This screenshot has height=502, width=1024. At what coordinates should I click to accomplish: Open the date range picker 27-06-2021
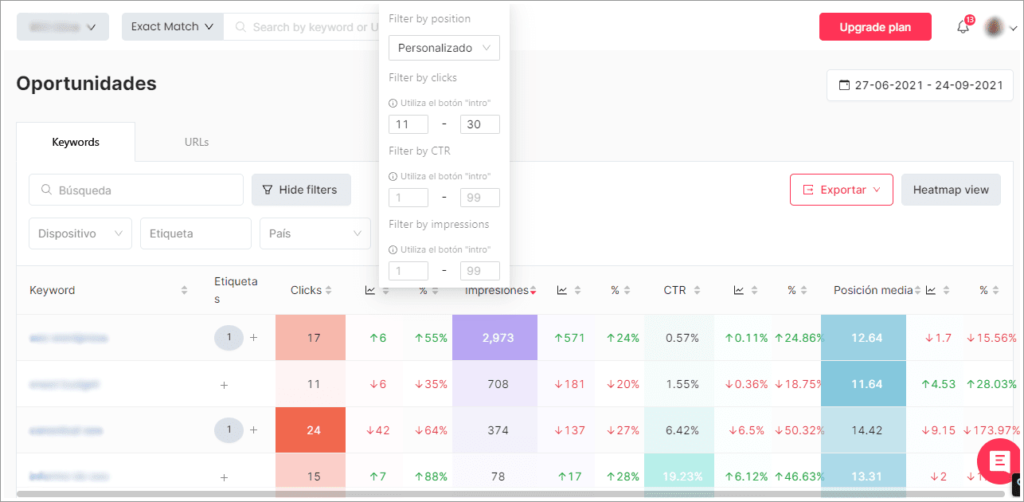(x=920, y=86)
